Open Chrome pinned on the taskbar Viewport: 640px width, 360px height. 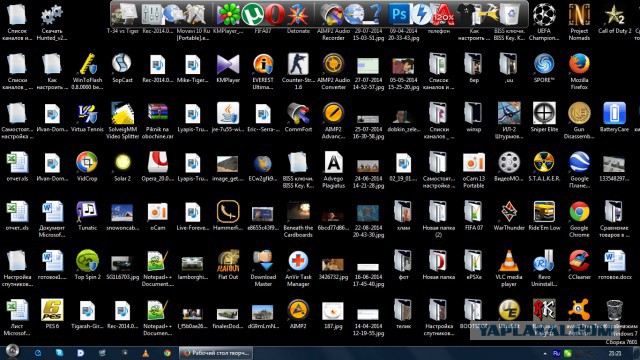tap(167, 353)
